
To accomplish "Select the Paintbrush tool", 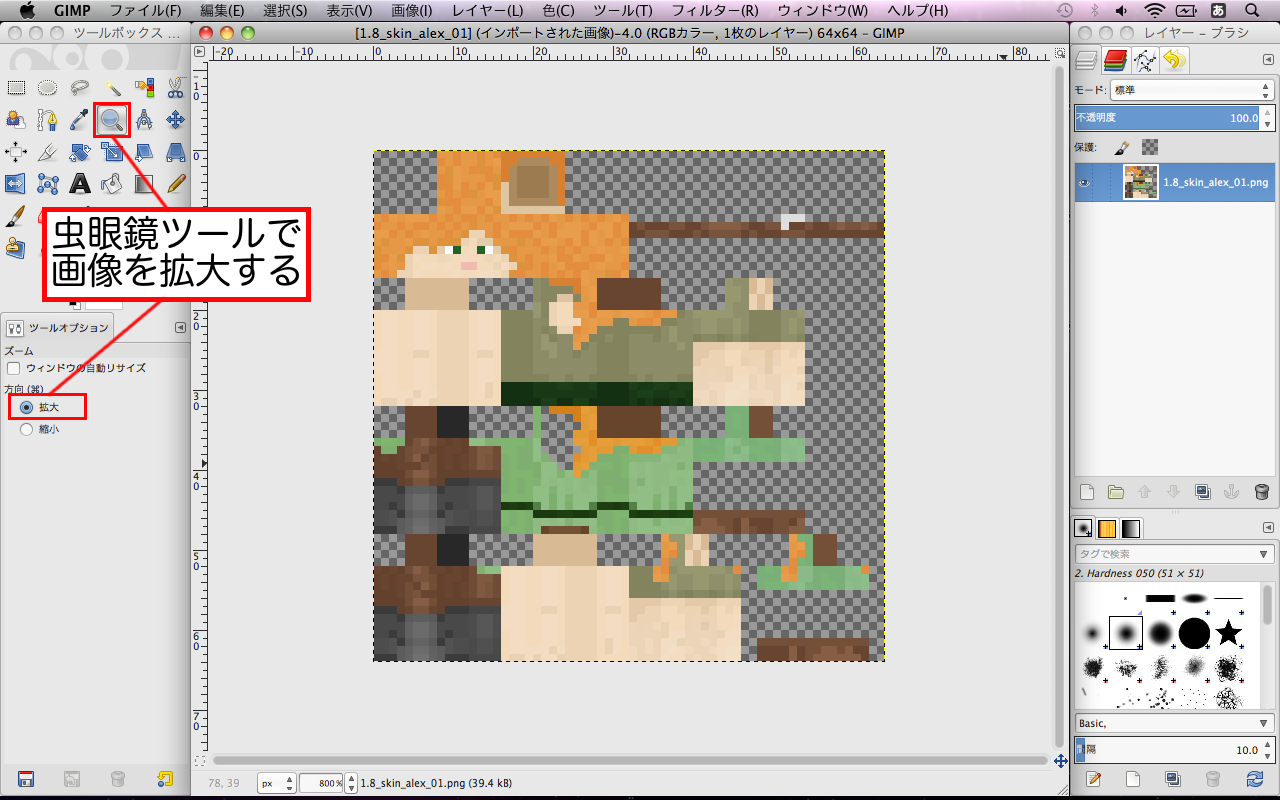I will point(16,216).
